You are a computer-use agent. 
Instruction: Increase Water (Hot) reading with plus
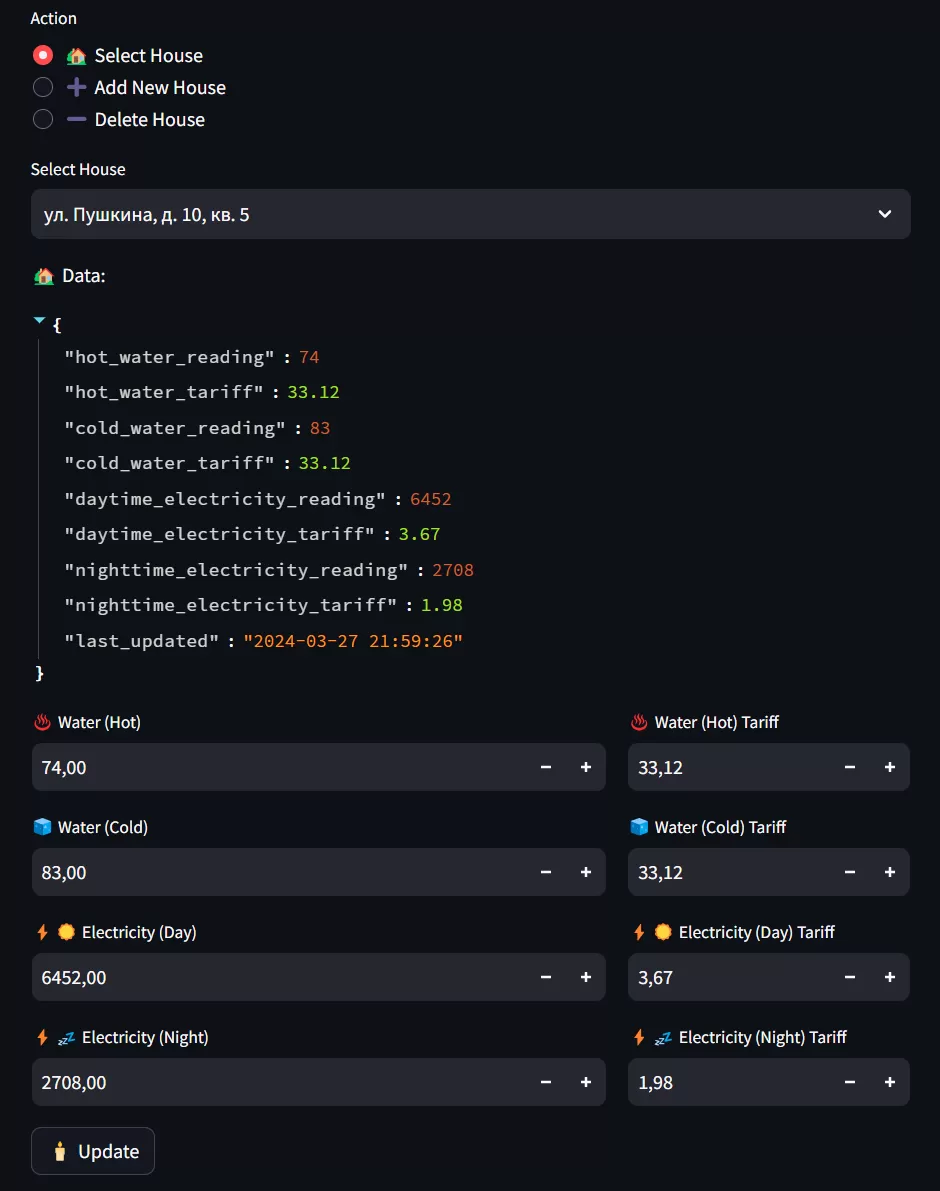coord(586,767)
